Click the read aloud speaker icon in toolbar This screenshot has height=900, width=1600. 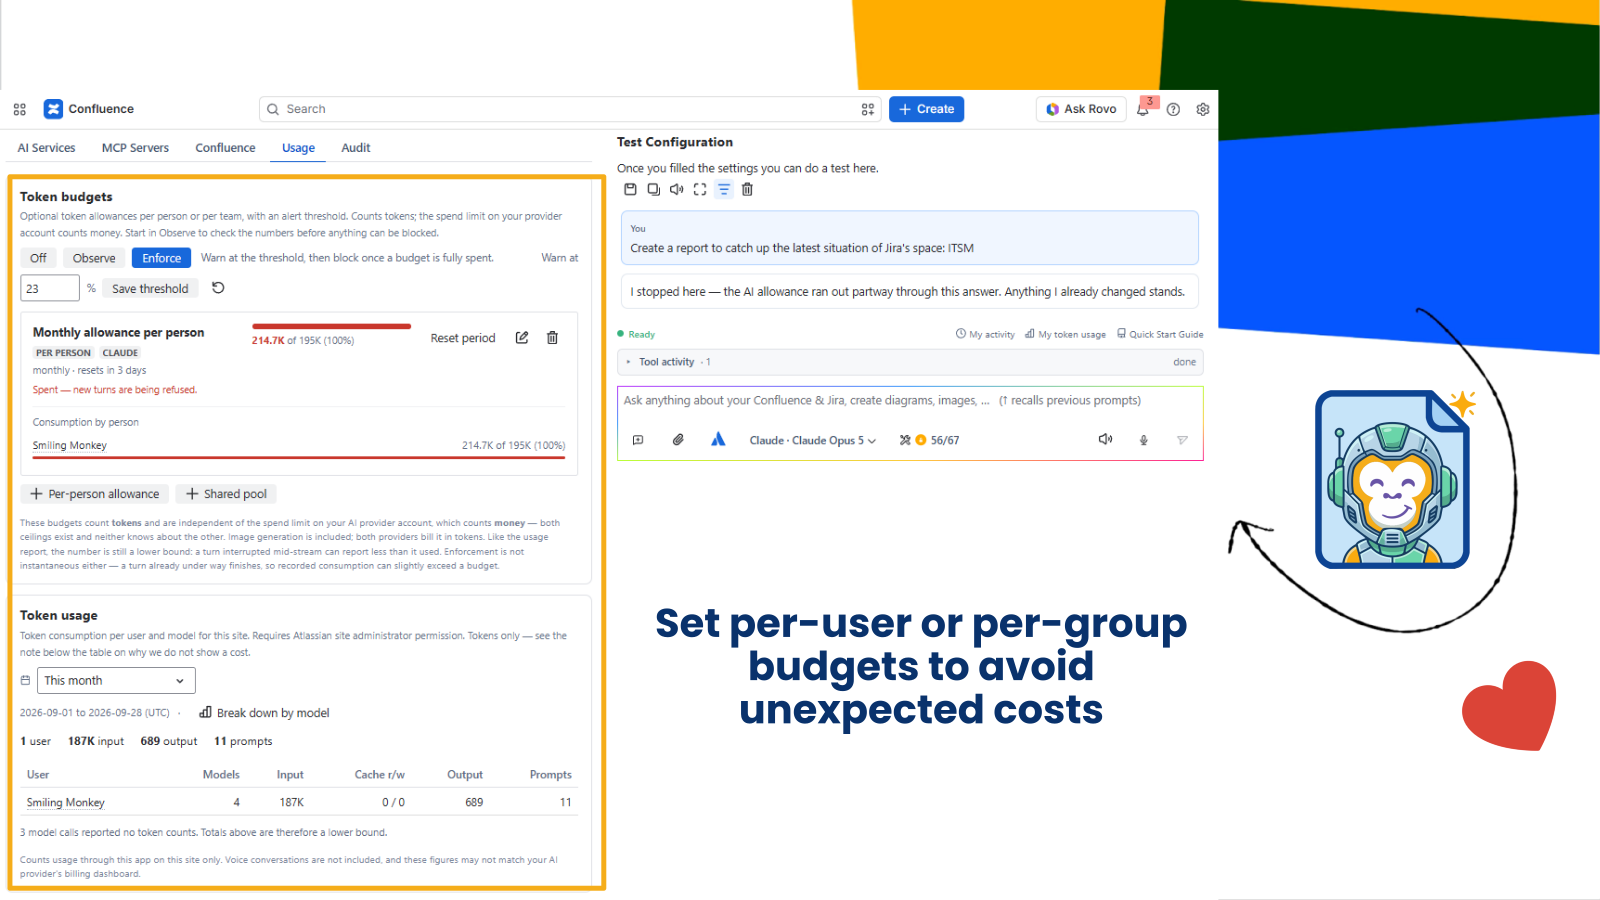pos(677,189)
